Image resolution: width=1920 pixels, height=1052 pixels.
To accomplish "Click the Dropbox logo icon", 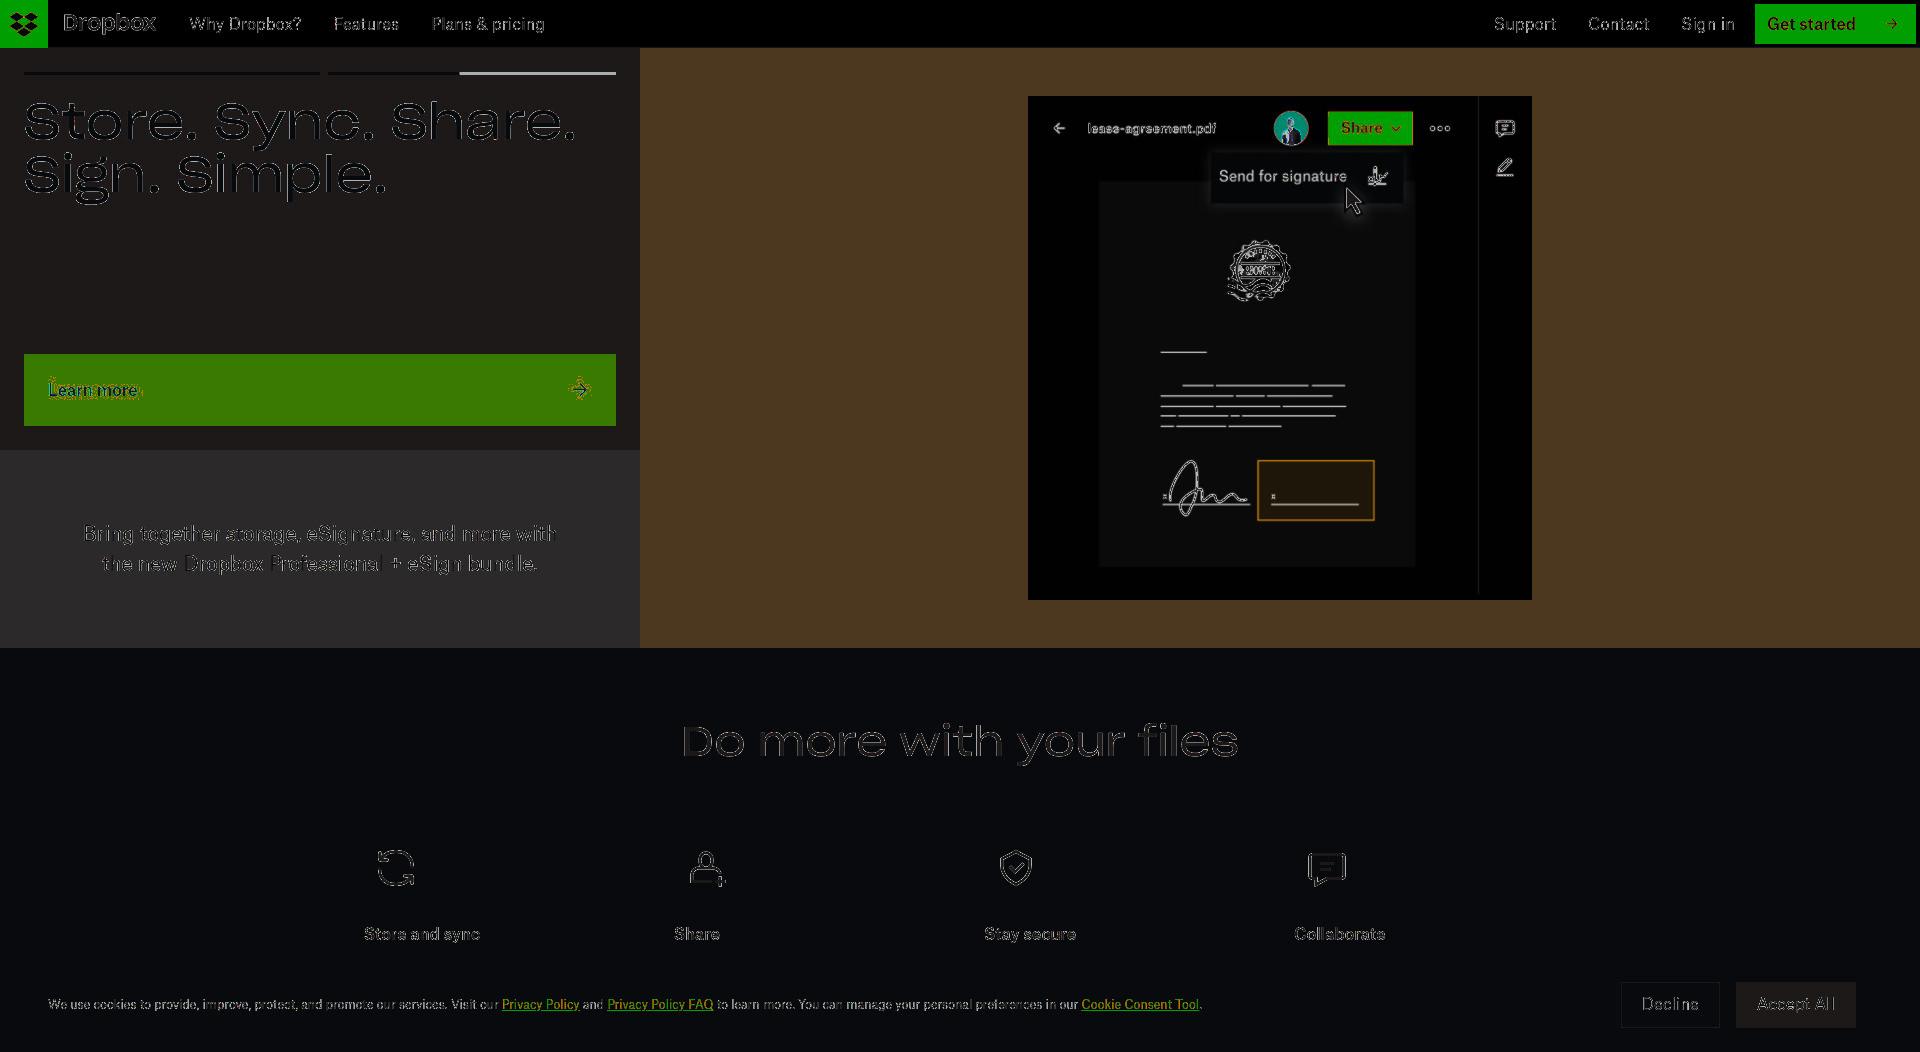I will [x=24, y=24].
